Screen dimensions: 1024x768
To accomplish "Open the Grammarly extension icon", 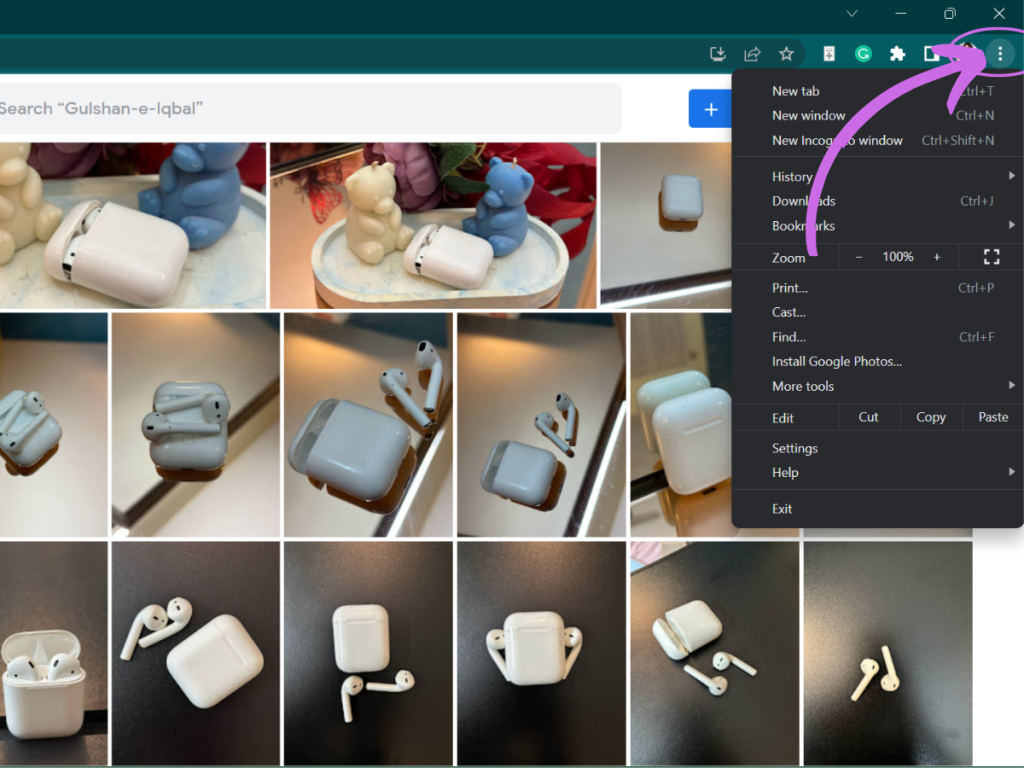I will click(x=862, y=54).
